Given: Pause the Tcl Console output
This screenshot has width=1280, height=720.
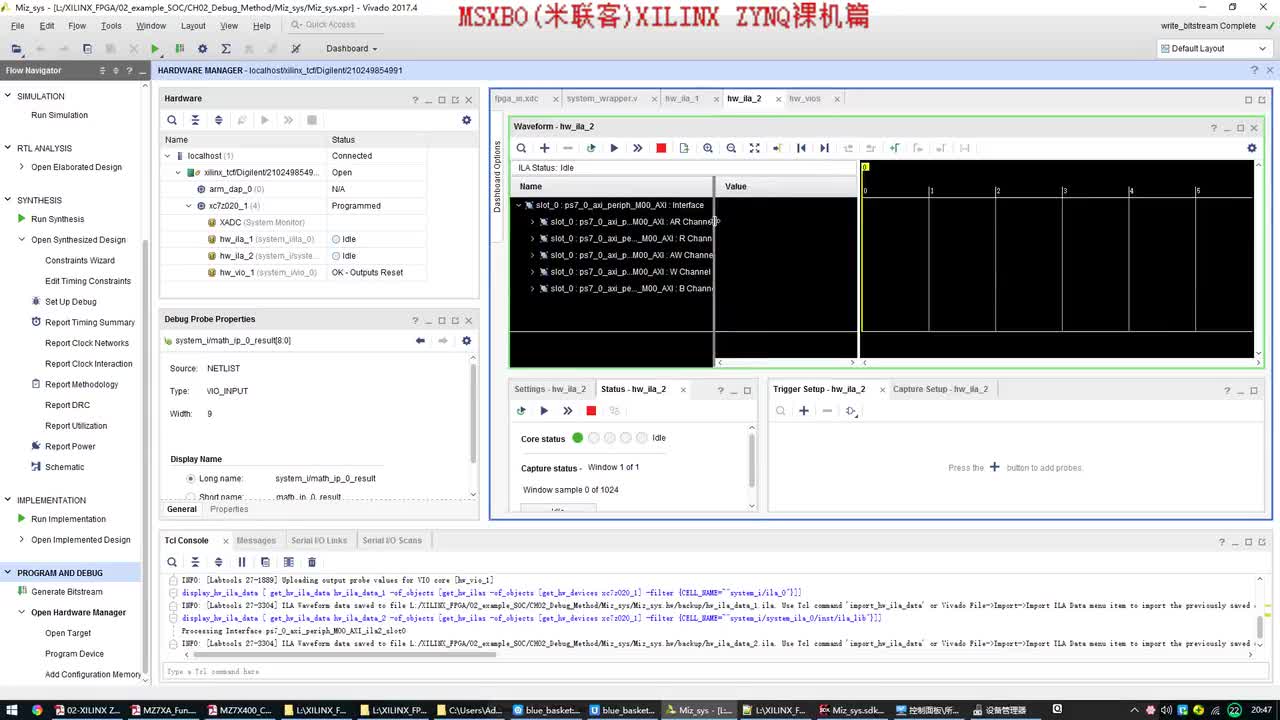Looking at the screenshot, I should 241,562.
